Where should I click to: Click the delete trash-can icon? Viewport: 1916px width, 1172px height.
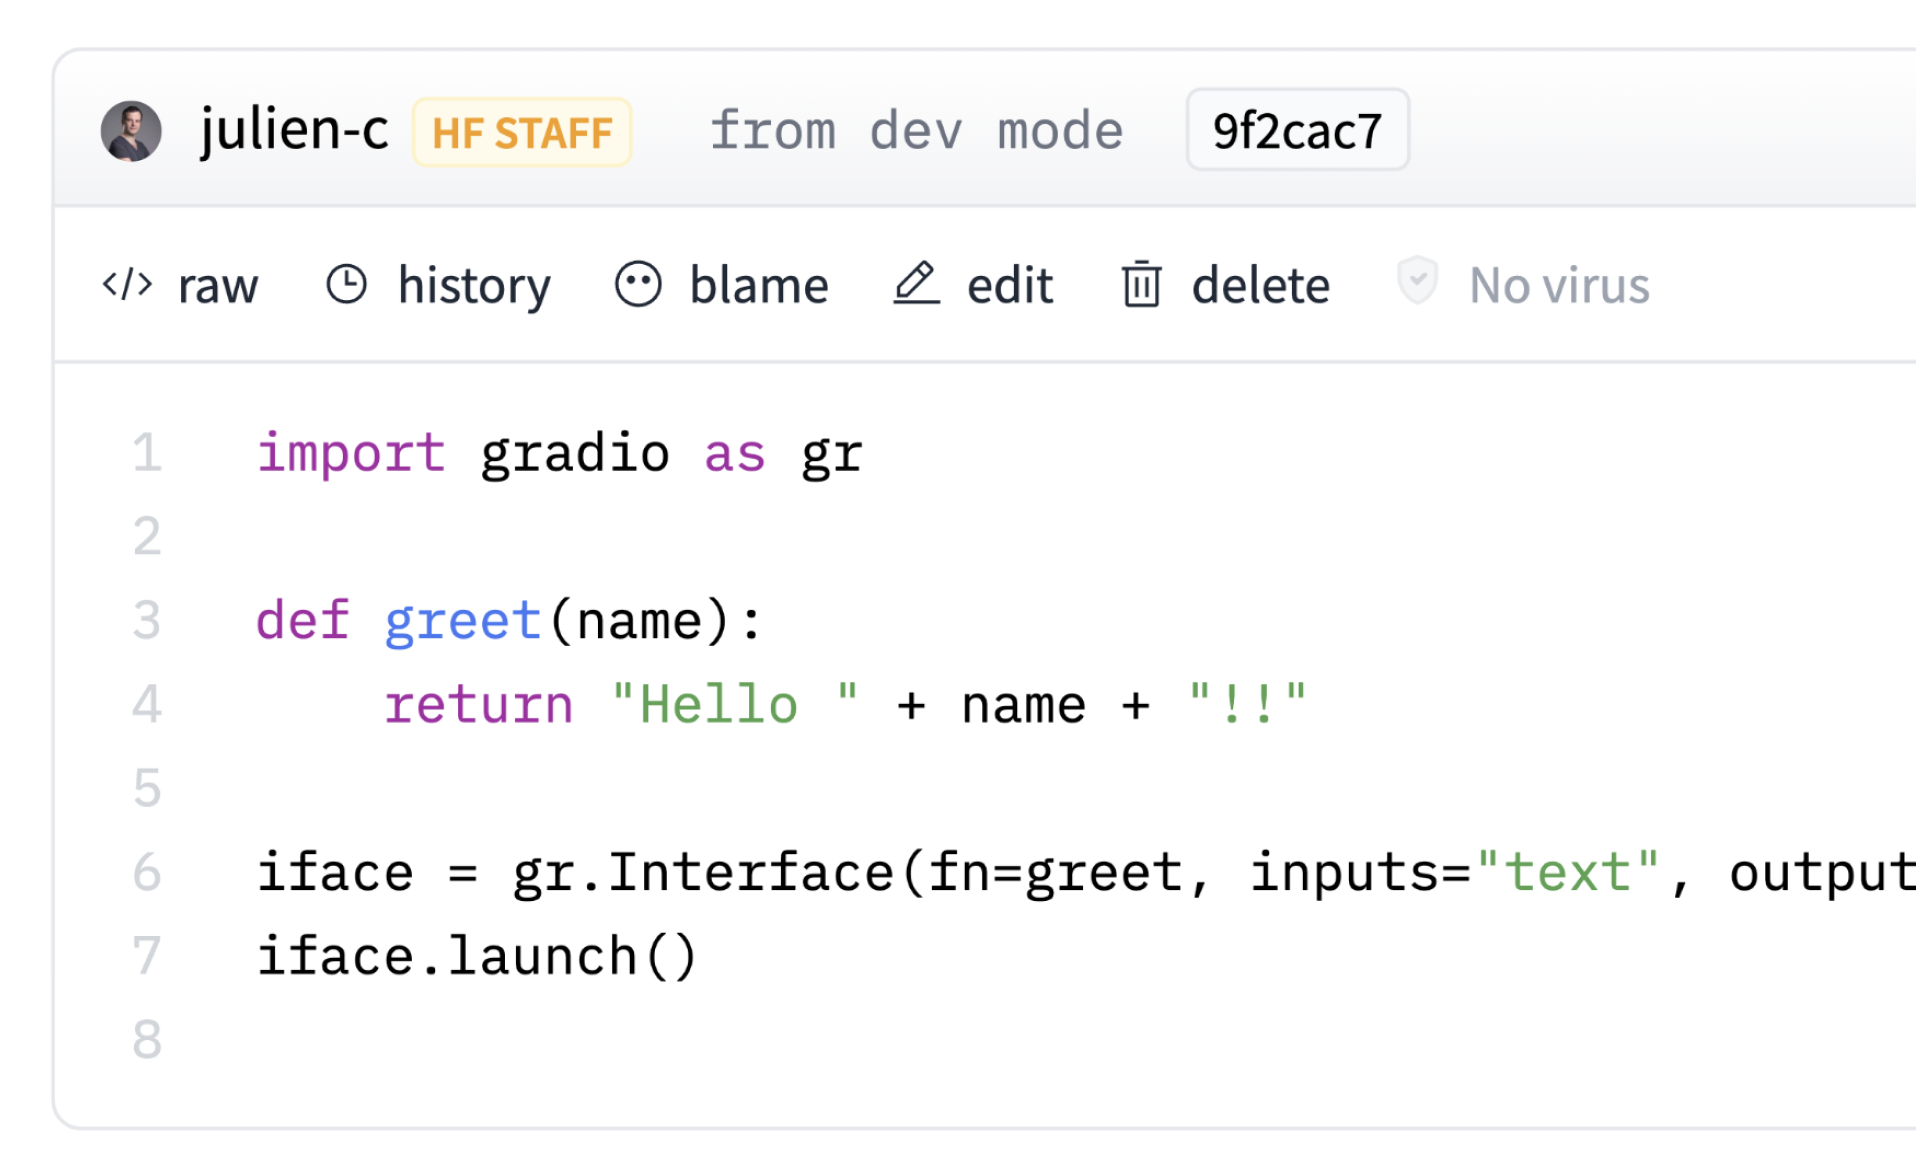1139,284
